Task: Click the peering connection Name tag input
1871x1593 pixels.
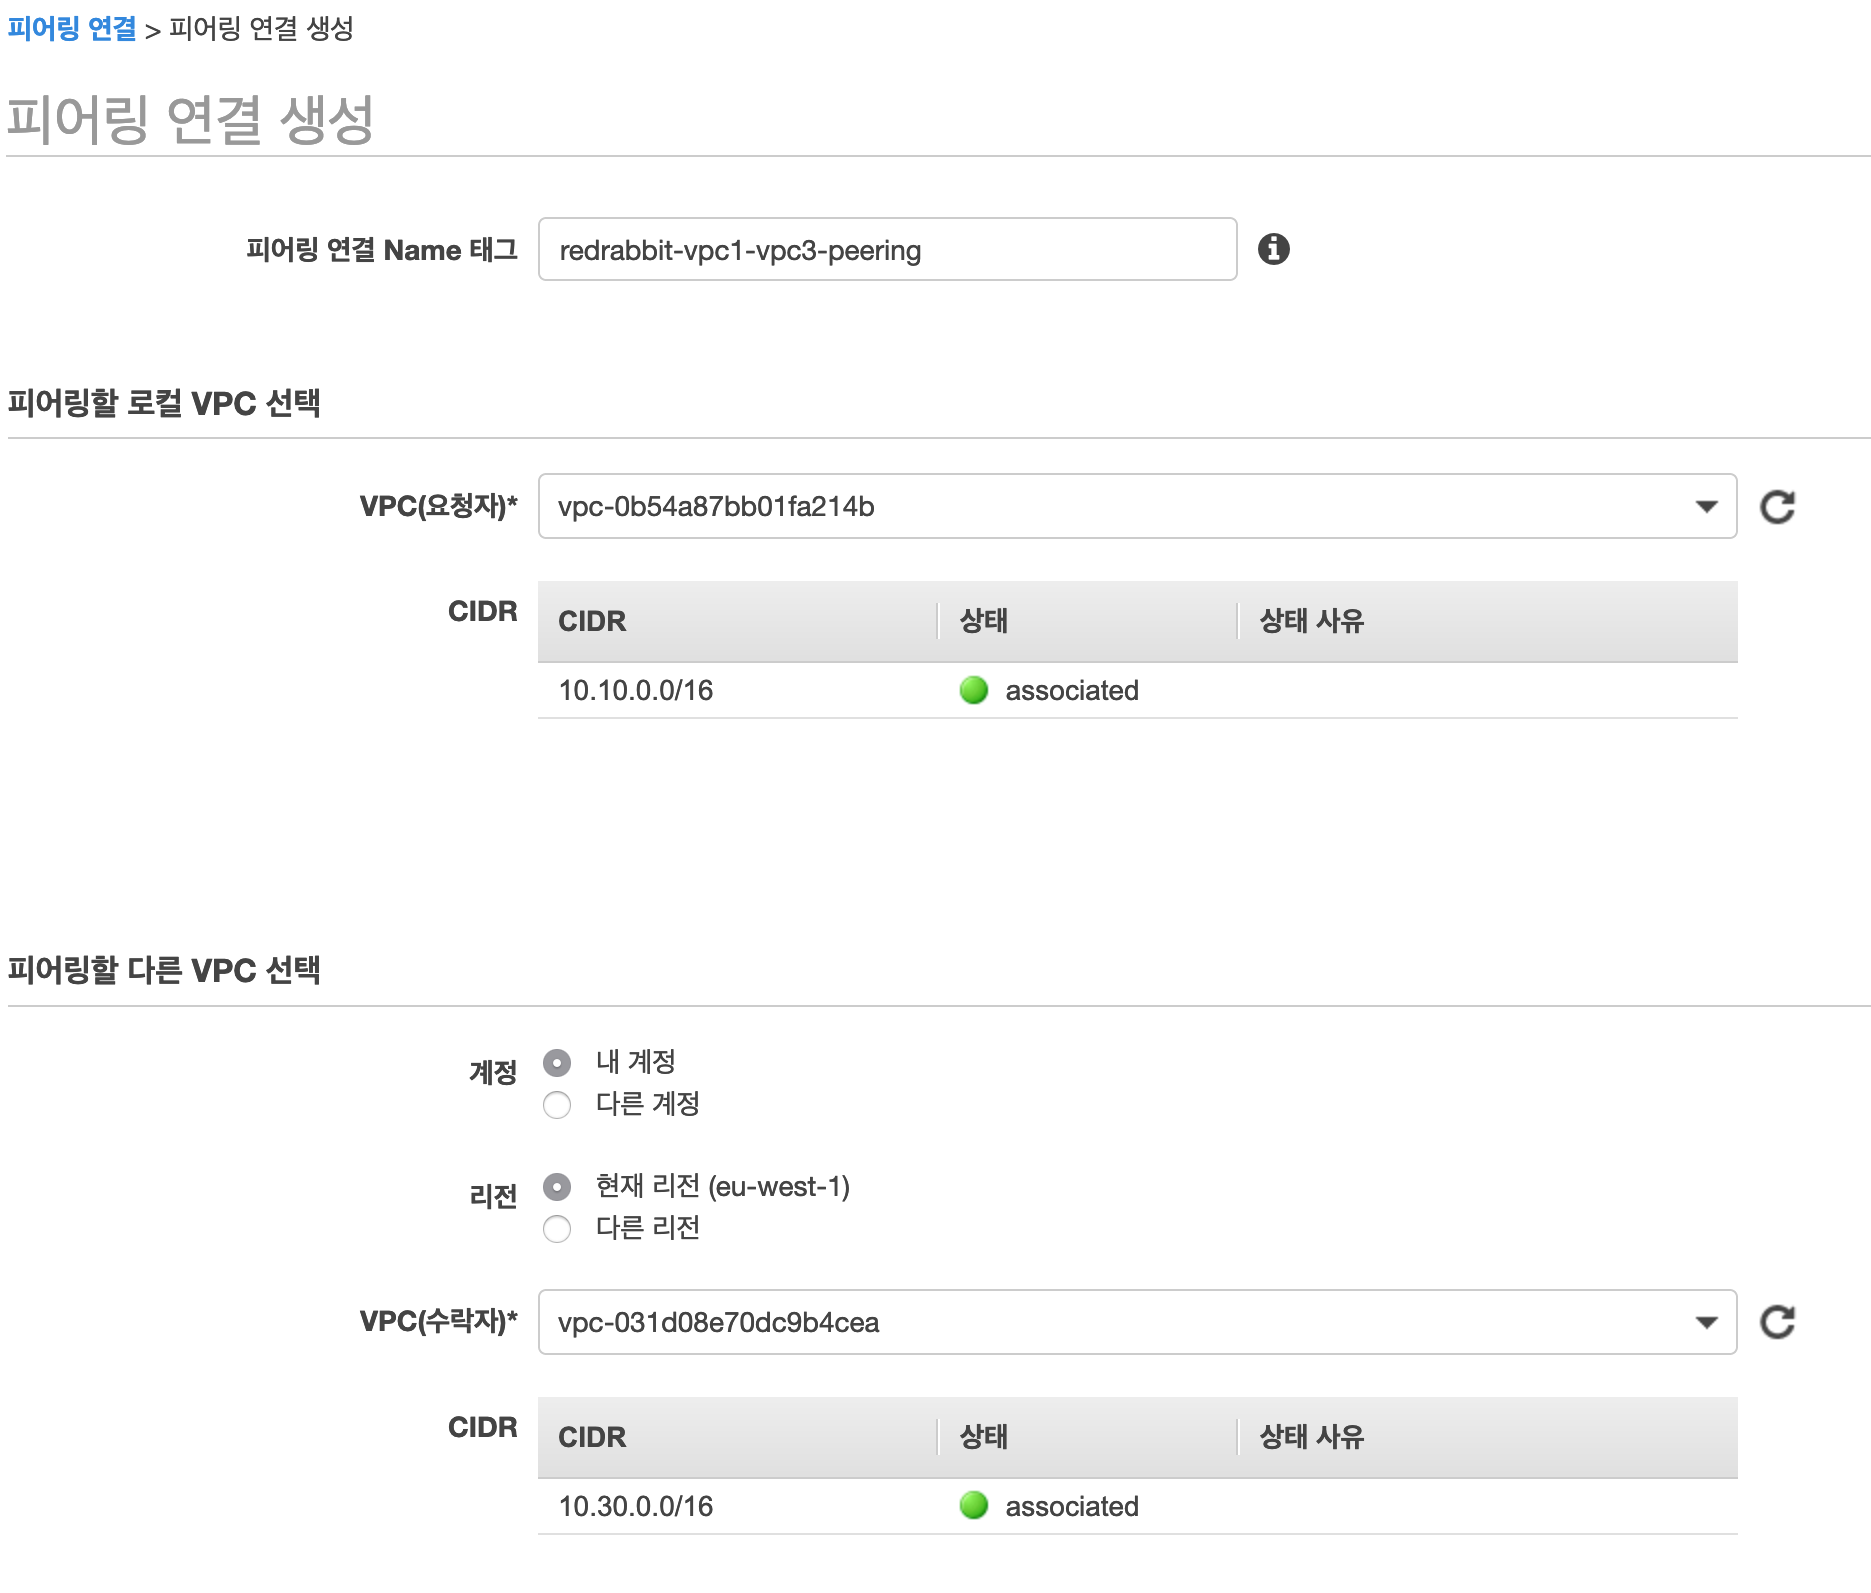Action: coord(887,249)
